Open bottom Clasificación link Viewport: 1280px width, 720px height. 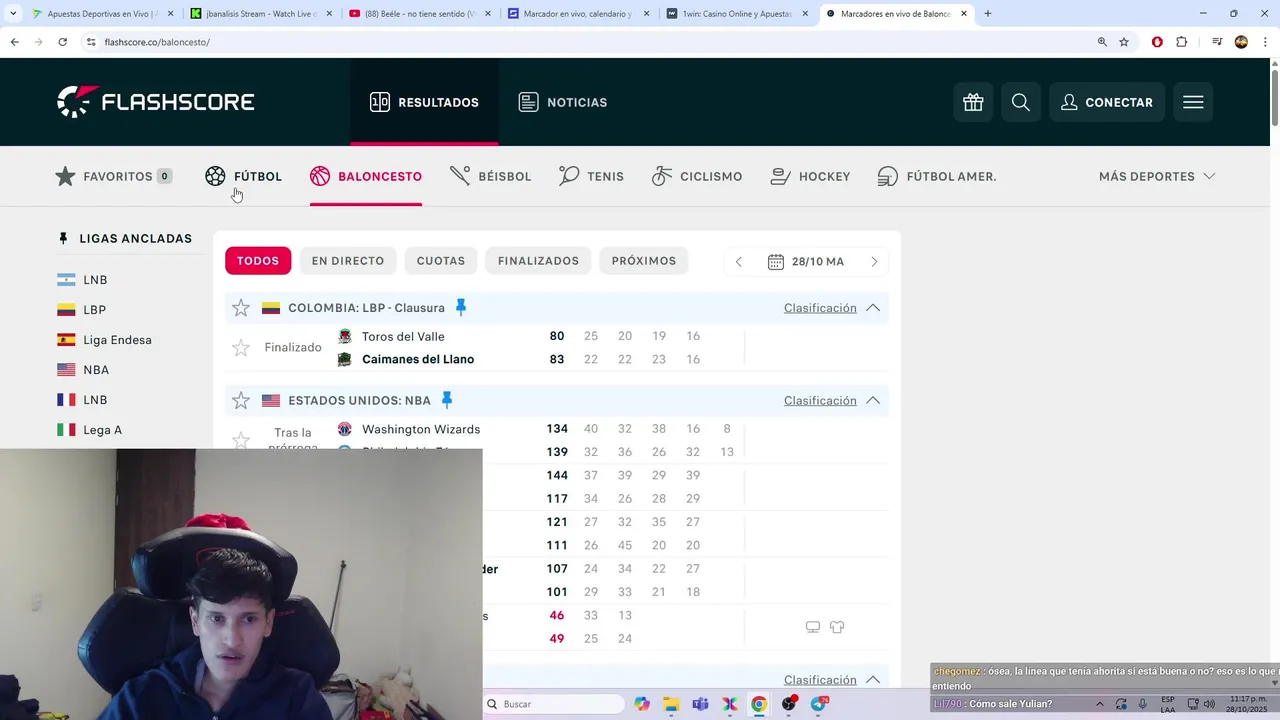click(x=820, y=680)
